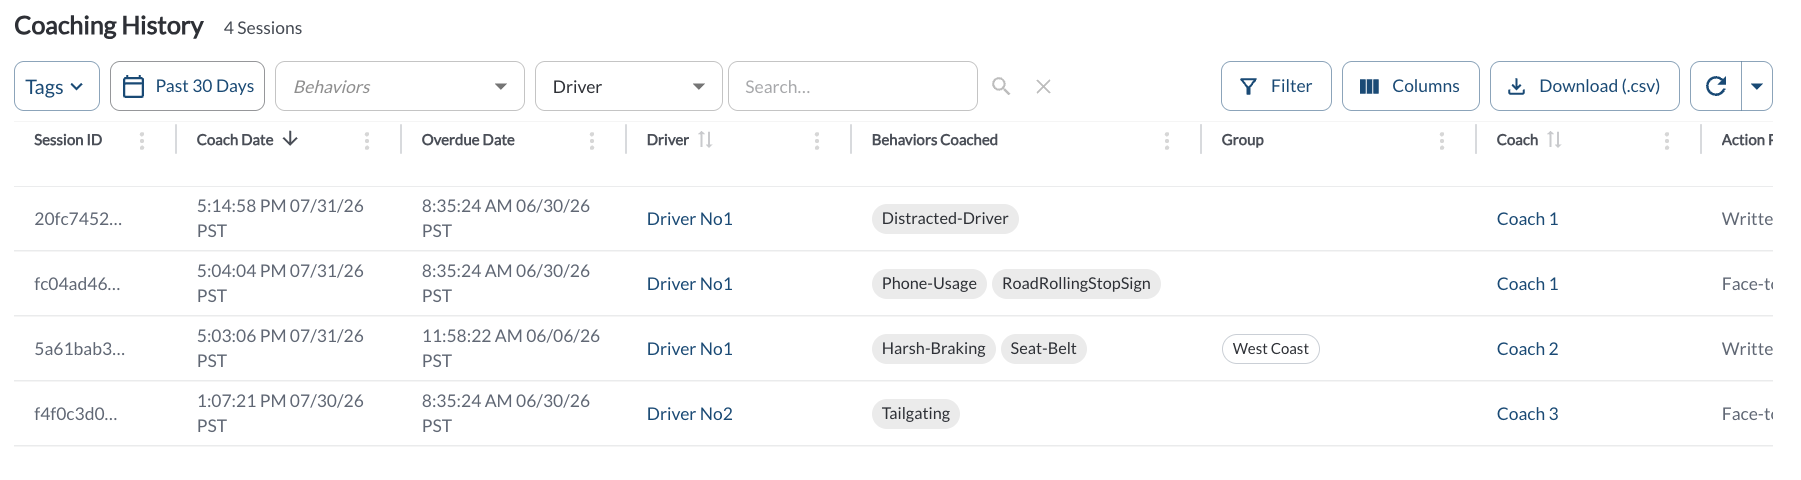
Task: Click the Seat-Belt behavior chip
Action: pyautogui.click(x=1043, y=349)
